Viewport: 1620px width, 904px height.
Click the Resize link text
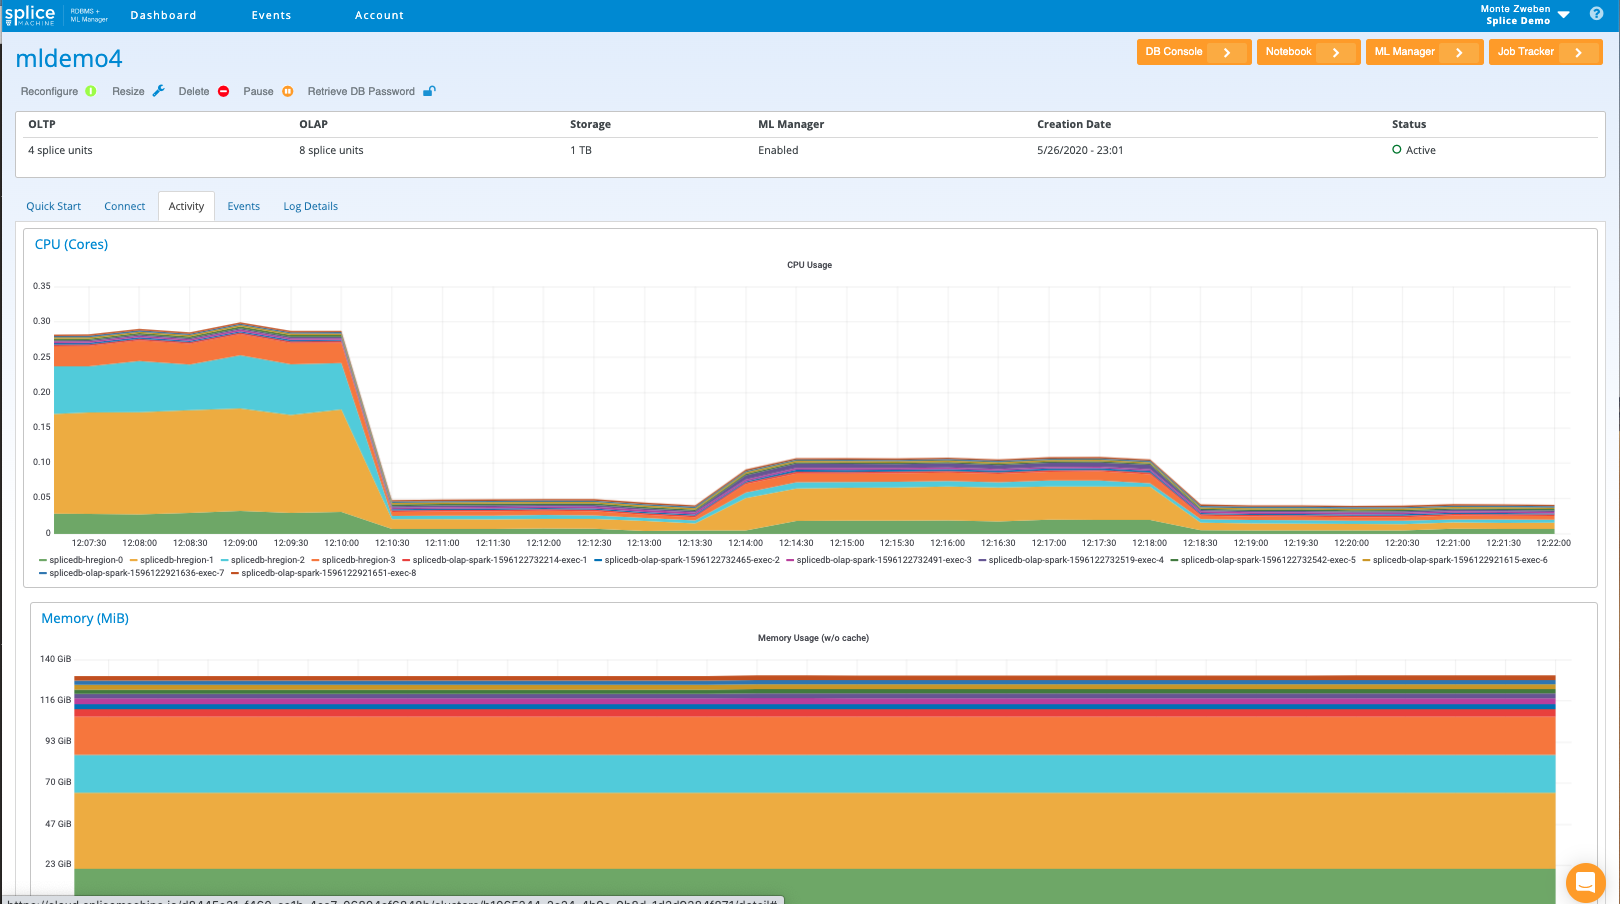coord(128,91)
